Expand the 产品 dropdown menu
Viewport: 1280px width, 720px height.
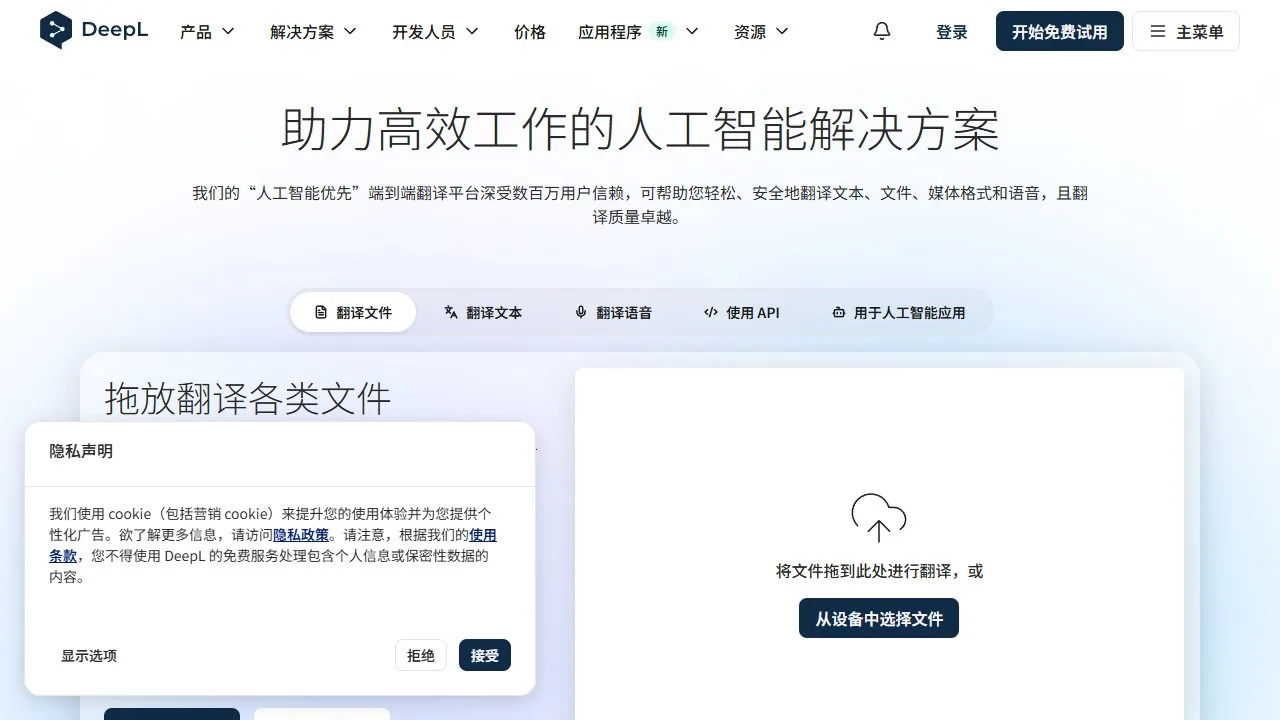click(207, 32)
